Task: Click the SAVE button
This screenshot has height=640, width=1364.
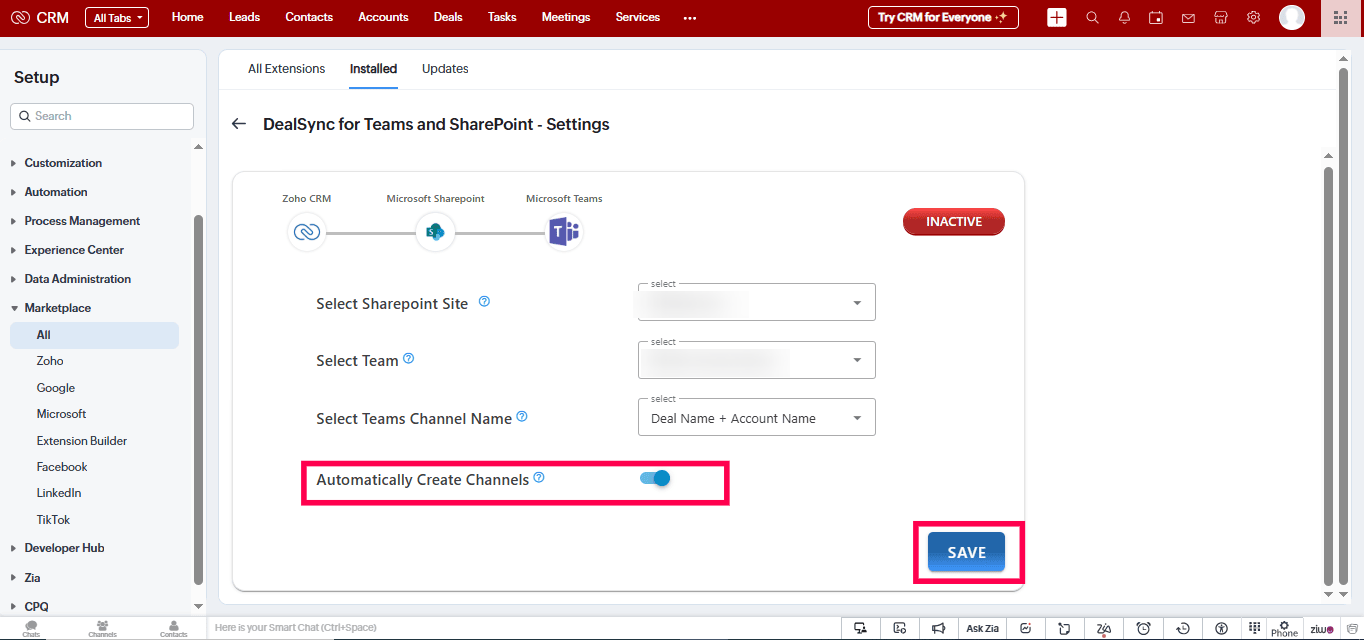Action: pyautogui.click(x=967, y=552)
